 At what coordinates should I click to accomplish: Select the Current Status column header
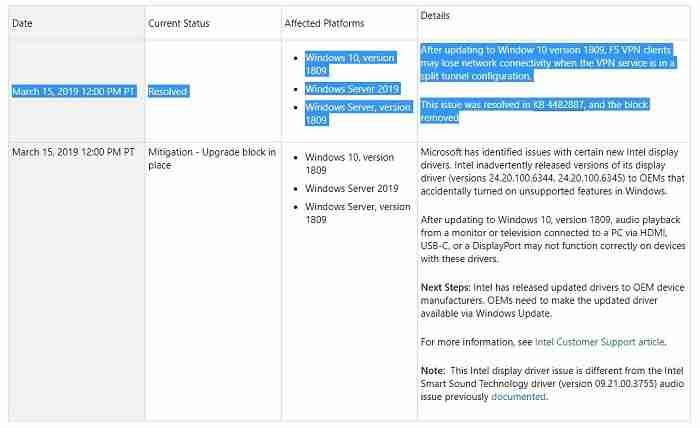[x=179, y=23]
